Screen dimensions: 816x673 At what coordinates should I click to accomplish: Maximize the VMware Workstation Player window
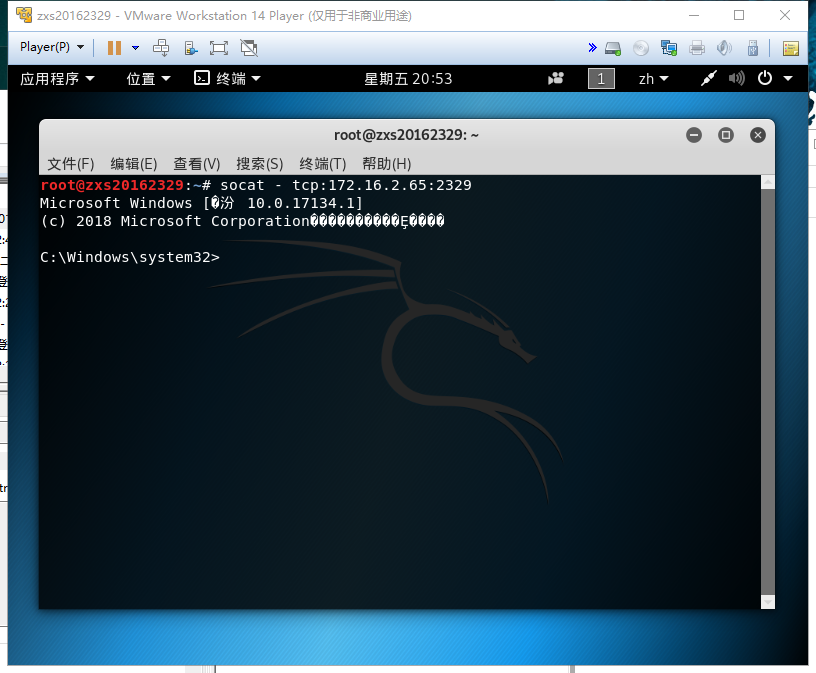coord(739,15)
